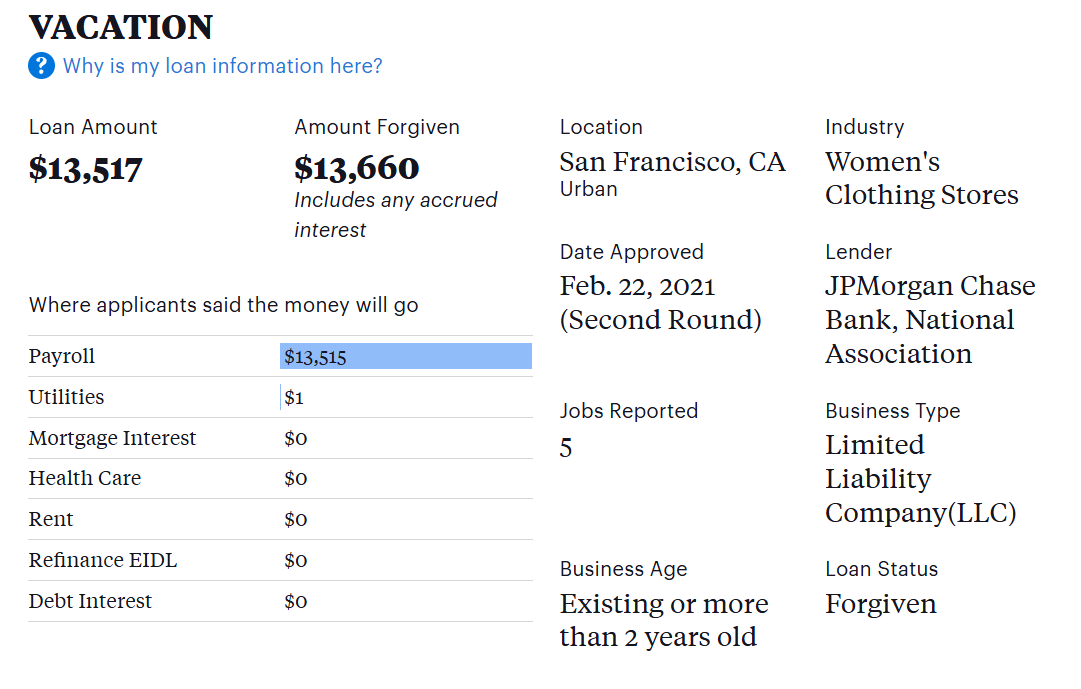
Task: Click the Payroll row label
Action: [62, 357]
